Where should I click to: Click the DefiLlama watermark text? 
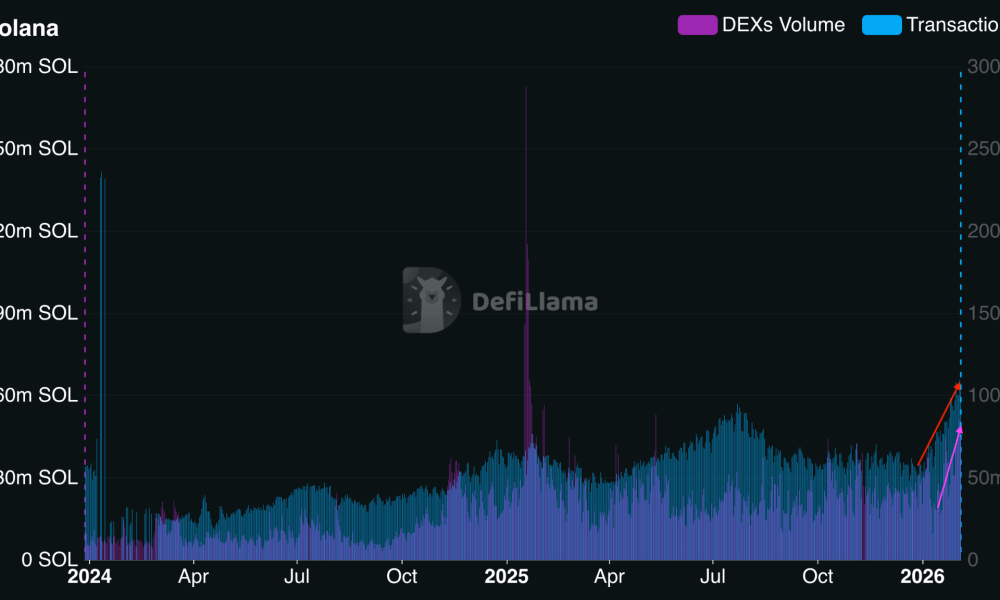[x=535, y=300]
